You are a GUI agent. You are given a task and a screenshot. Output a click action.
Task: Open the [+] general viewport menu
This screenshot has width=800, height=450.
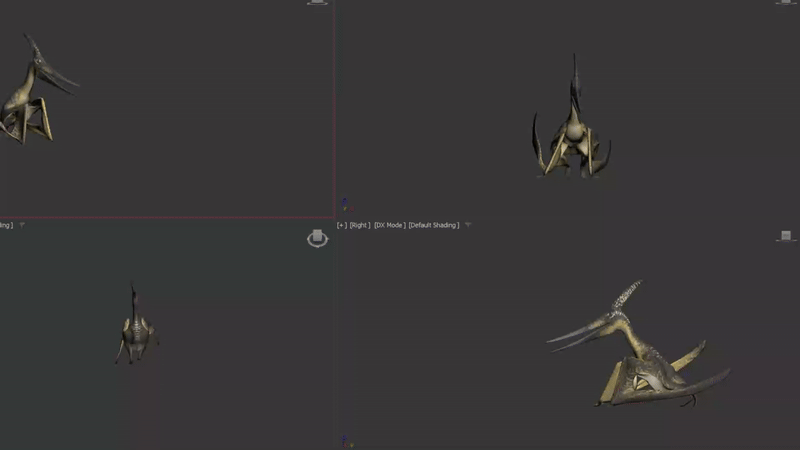pyautogui.click(x=342, y=225)
